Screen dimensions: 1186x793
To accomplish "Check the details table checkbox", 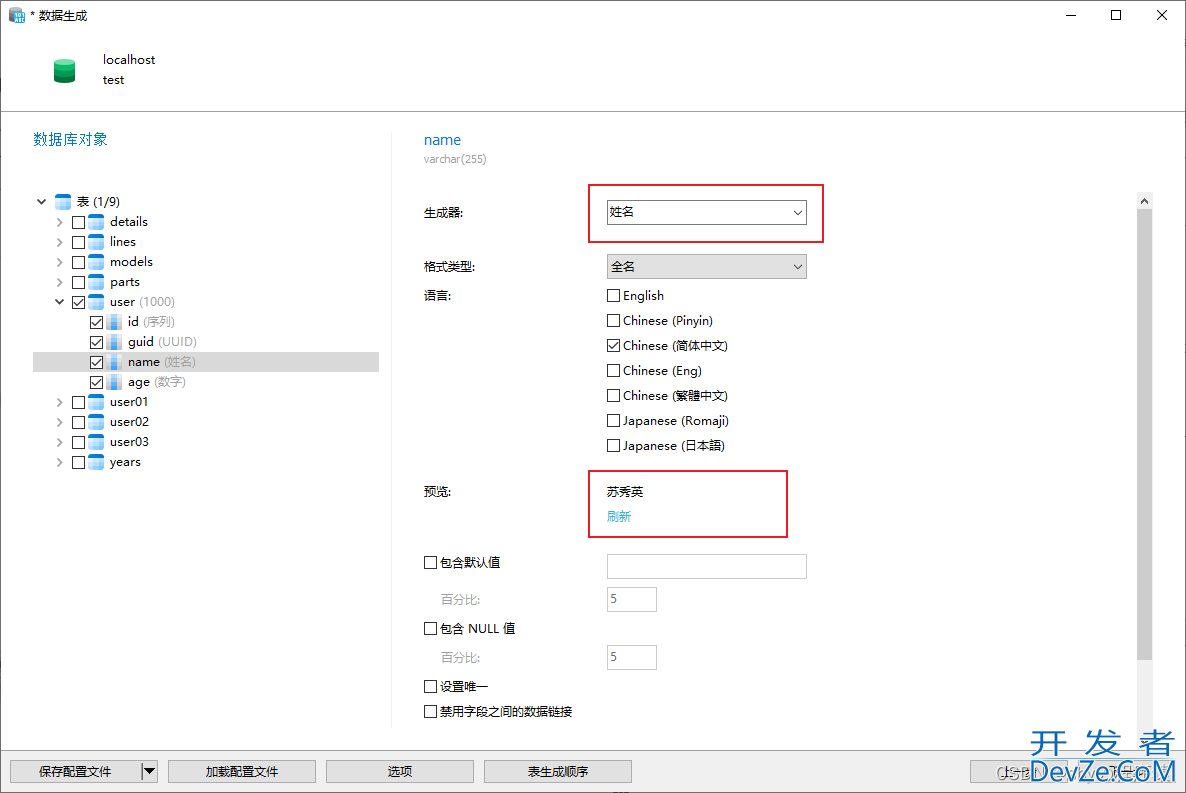I will [78, 222].
